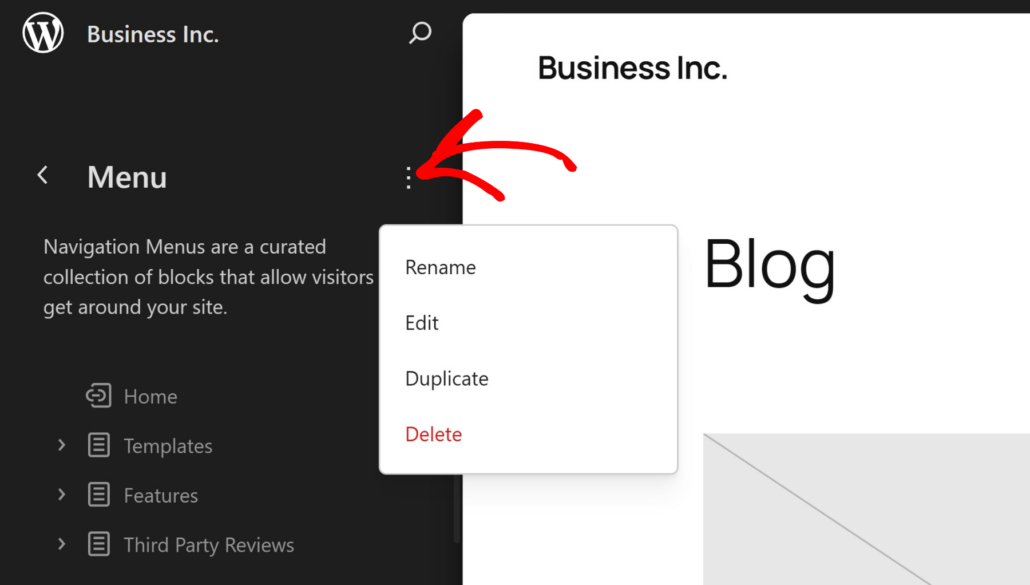1030x585 pixels.
Task: Click the page icon beside Third Party Reviews
Action: point(98,544)
